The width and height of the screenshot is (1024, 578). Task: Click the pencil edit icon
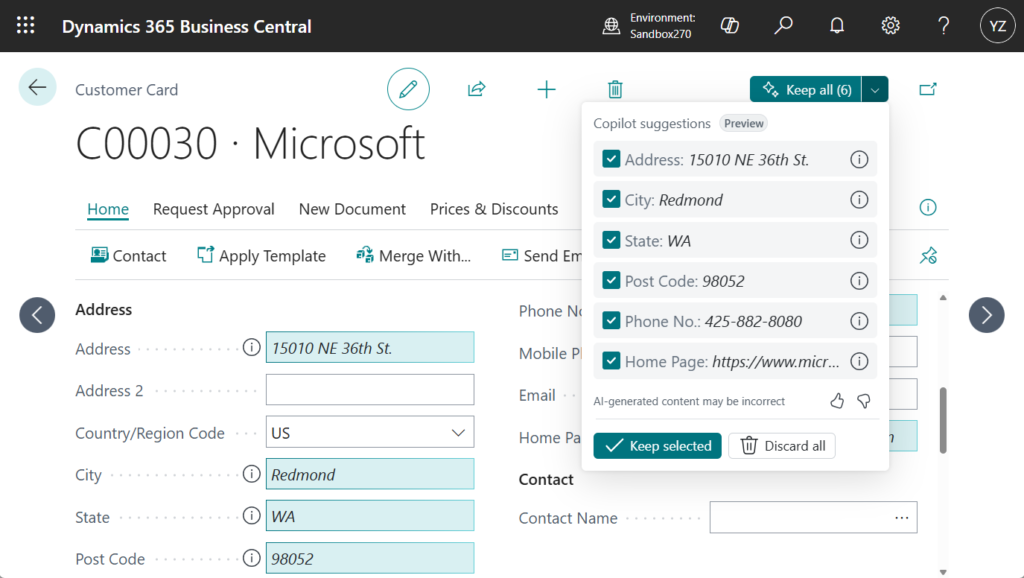point(408,90)
